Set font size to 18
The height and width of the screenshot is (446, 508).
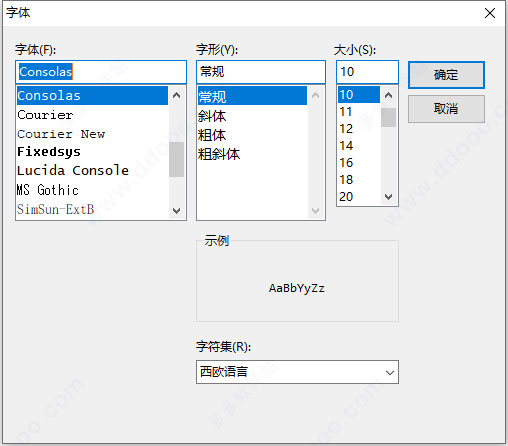tap(359, 180)
